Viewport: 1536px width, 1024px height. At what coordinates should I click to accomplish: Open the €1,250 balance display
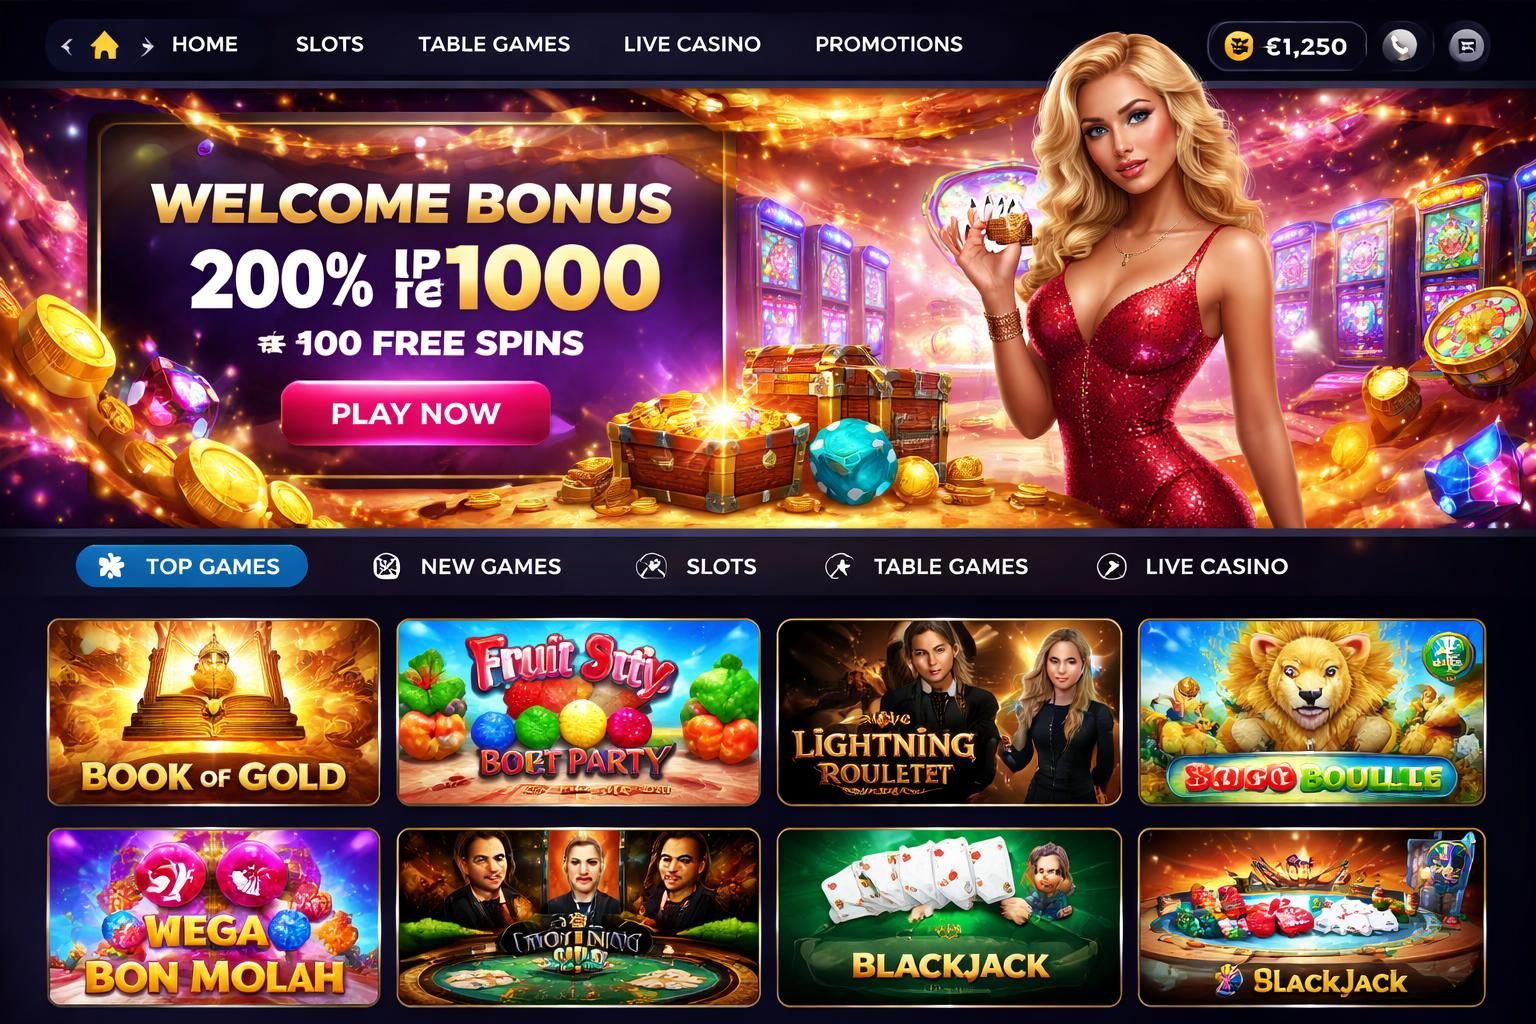pyautogui.click(x=1287, y=45)
